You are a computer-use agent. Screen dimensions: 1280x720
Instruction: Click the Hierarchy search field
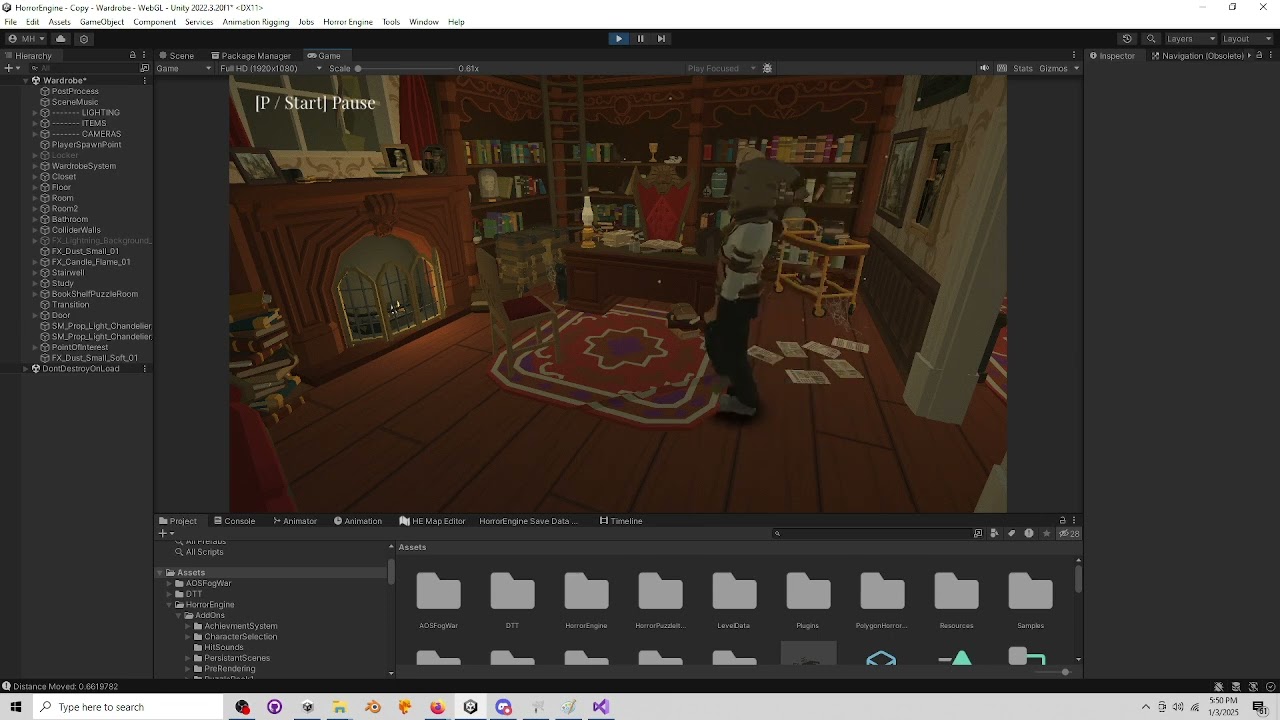[85, 68]
